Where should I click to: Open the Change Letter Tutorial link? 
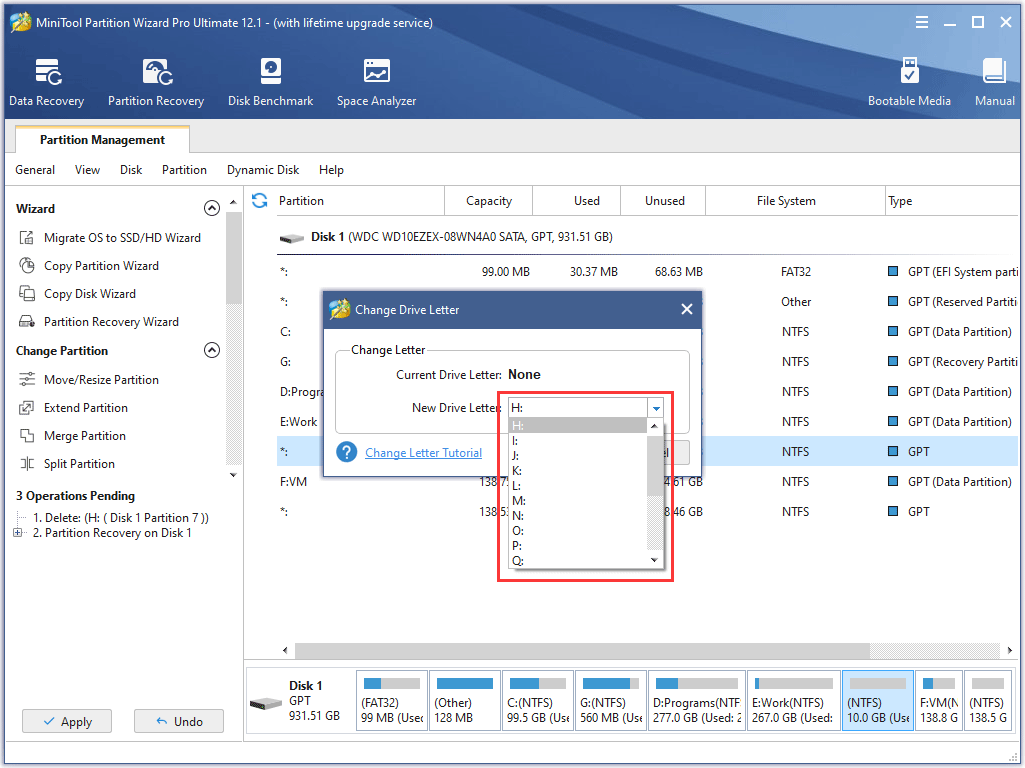tap(424, 452)
